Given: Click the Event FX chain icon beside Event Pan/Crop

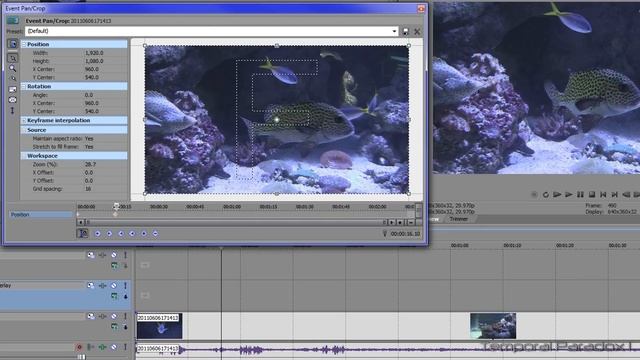Looking at the screenshot, I should 13,20.
